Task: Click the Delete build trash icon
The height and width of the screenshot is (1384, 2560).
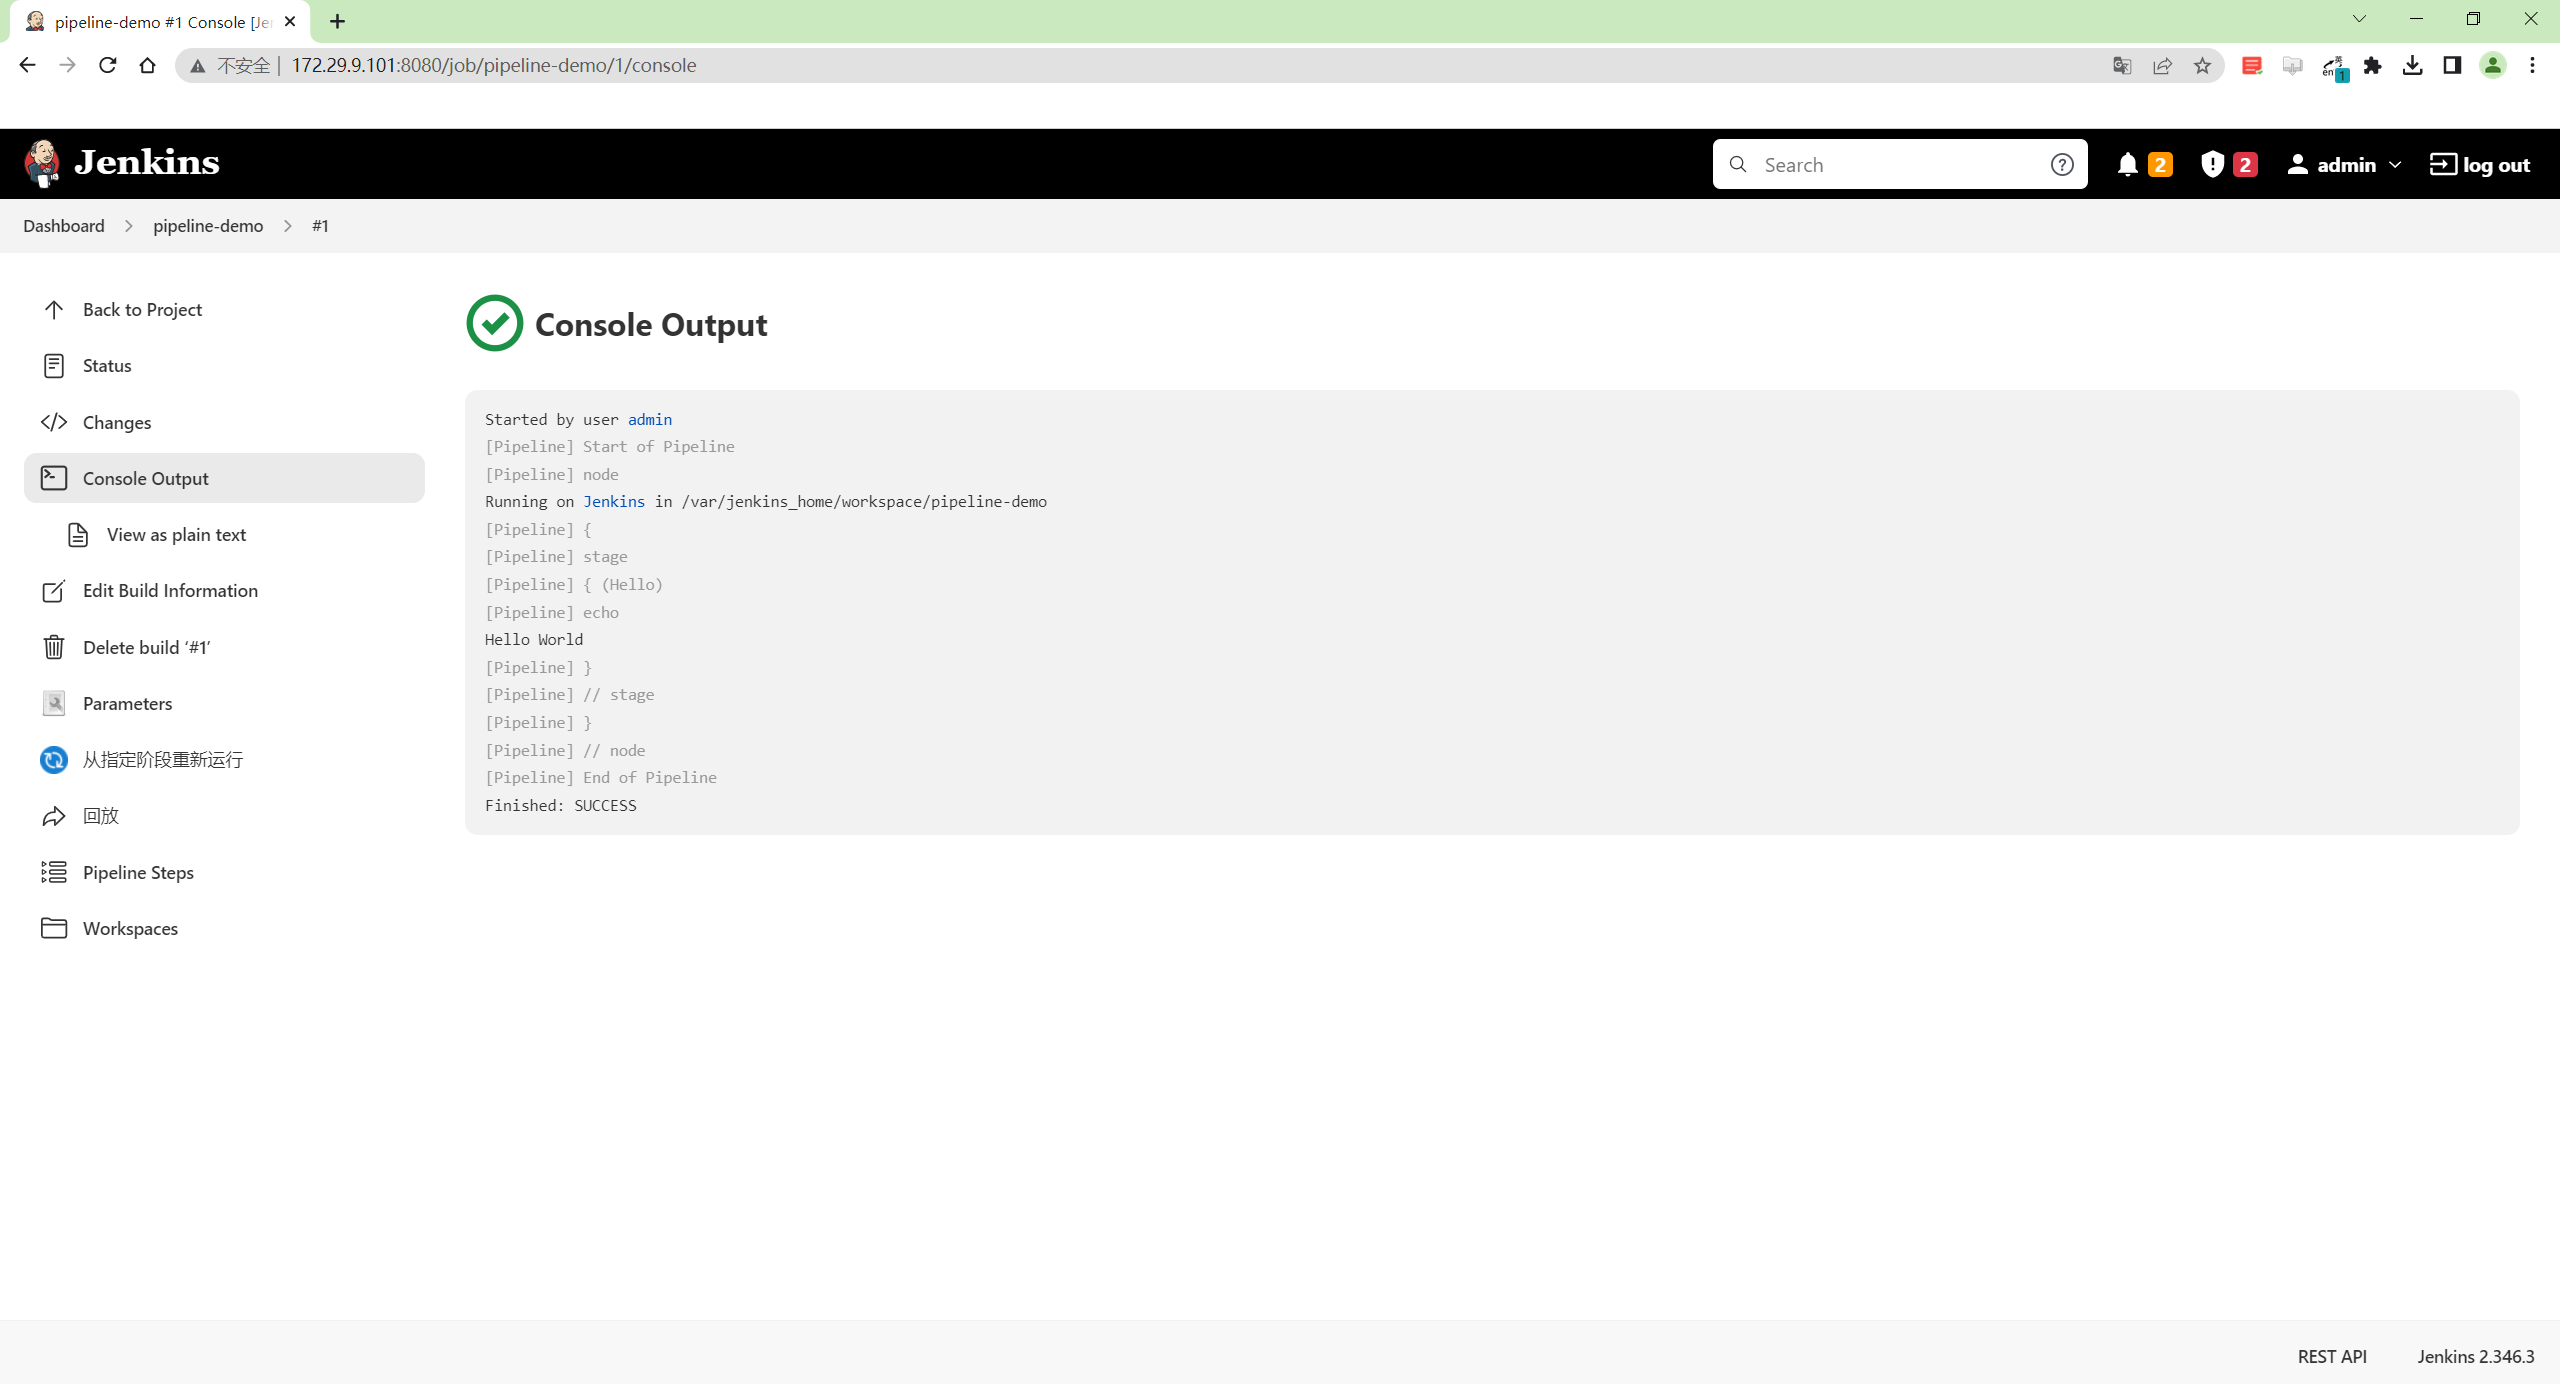Action: (54, 647)
